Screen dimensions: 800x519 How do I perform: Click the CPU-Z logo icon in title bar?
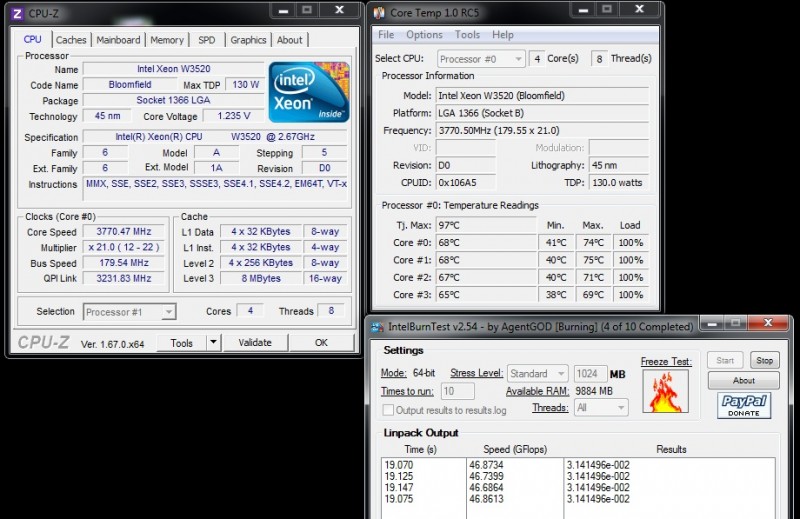[x=17, y=12]
